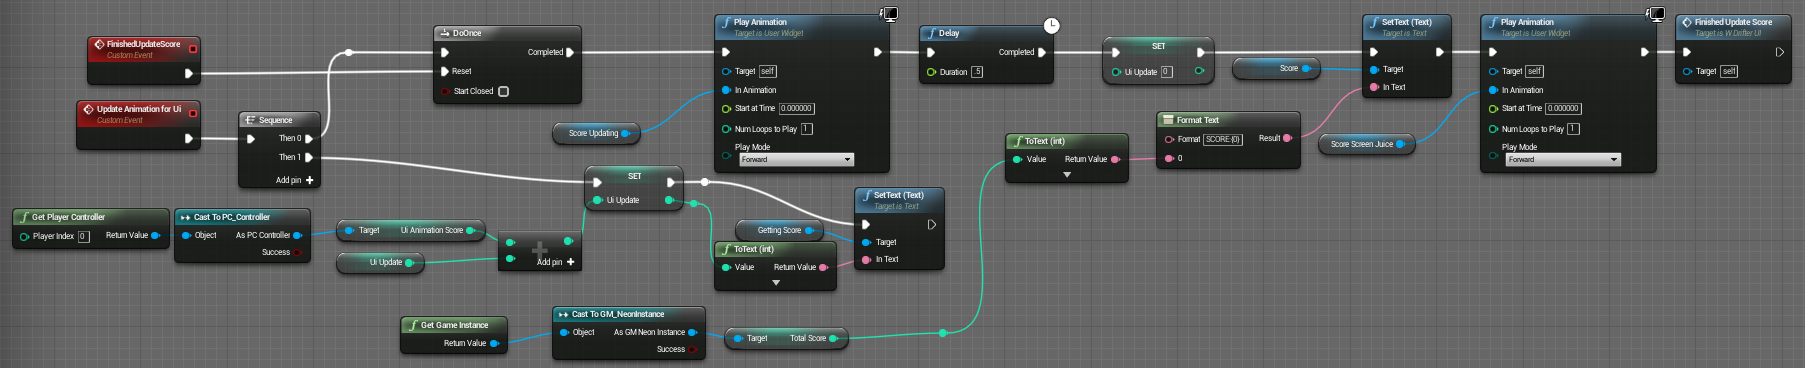The image size is (1805, 368).
Task: Click Start at Time field on left Play Animation
Action: pyautogui.click(x=797, y=108)
